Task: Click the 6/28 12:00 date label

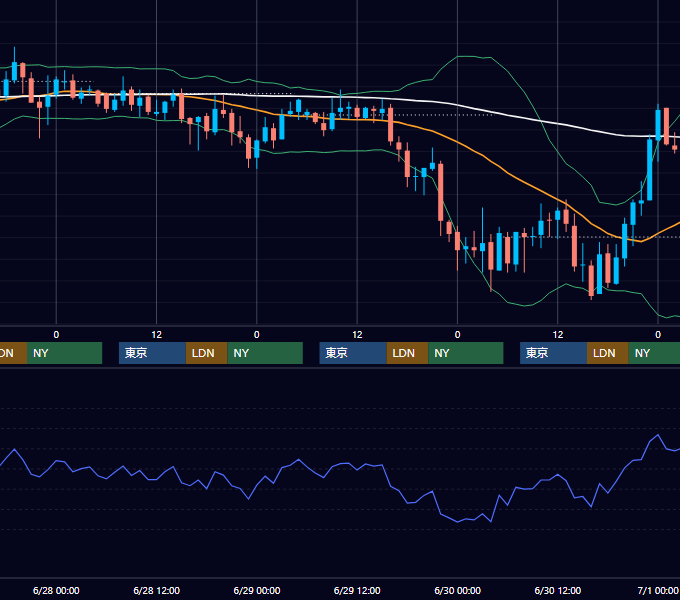Action: tap(157, 590)
